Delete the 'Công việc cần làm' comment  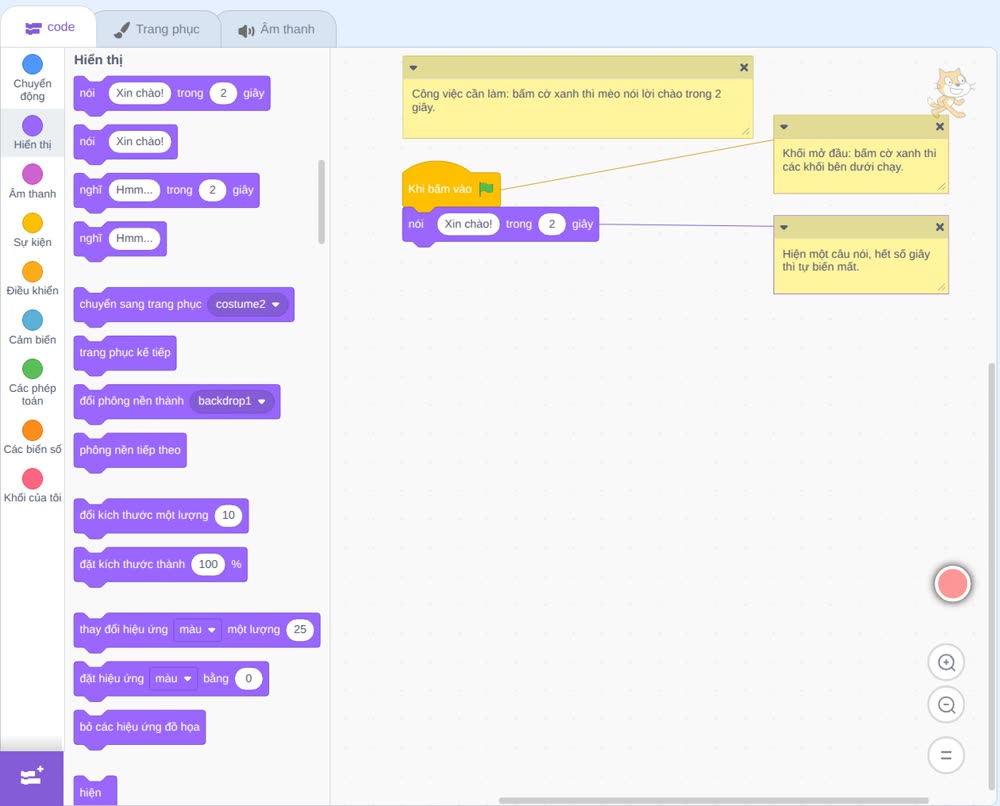(x=744, y=68)
